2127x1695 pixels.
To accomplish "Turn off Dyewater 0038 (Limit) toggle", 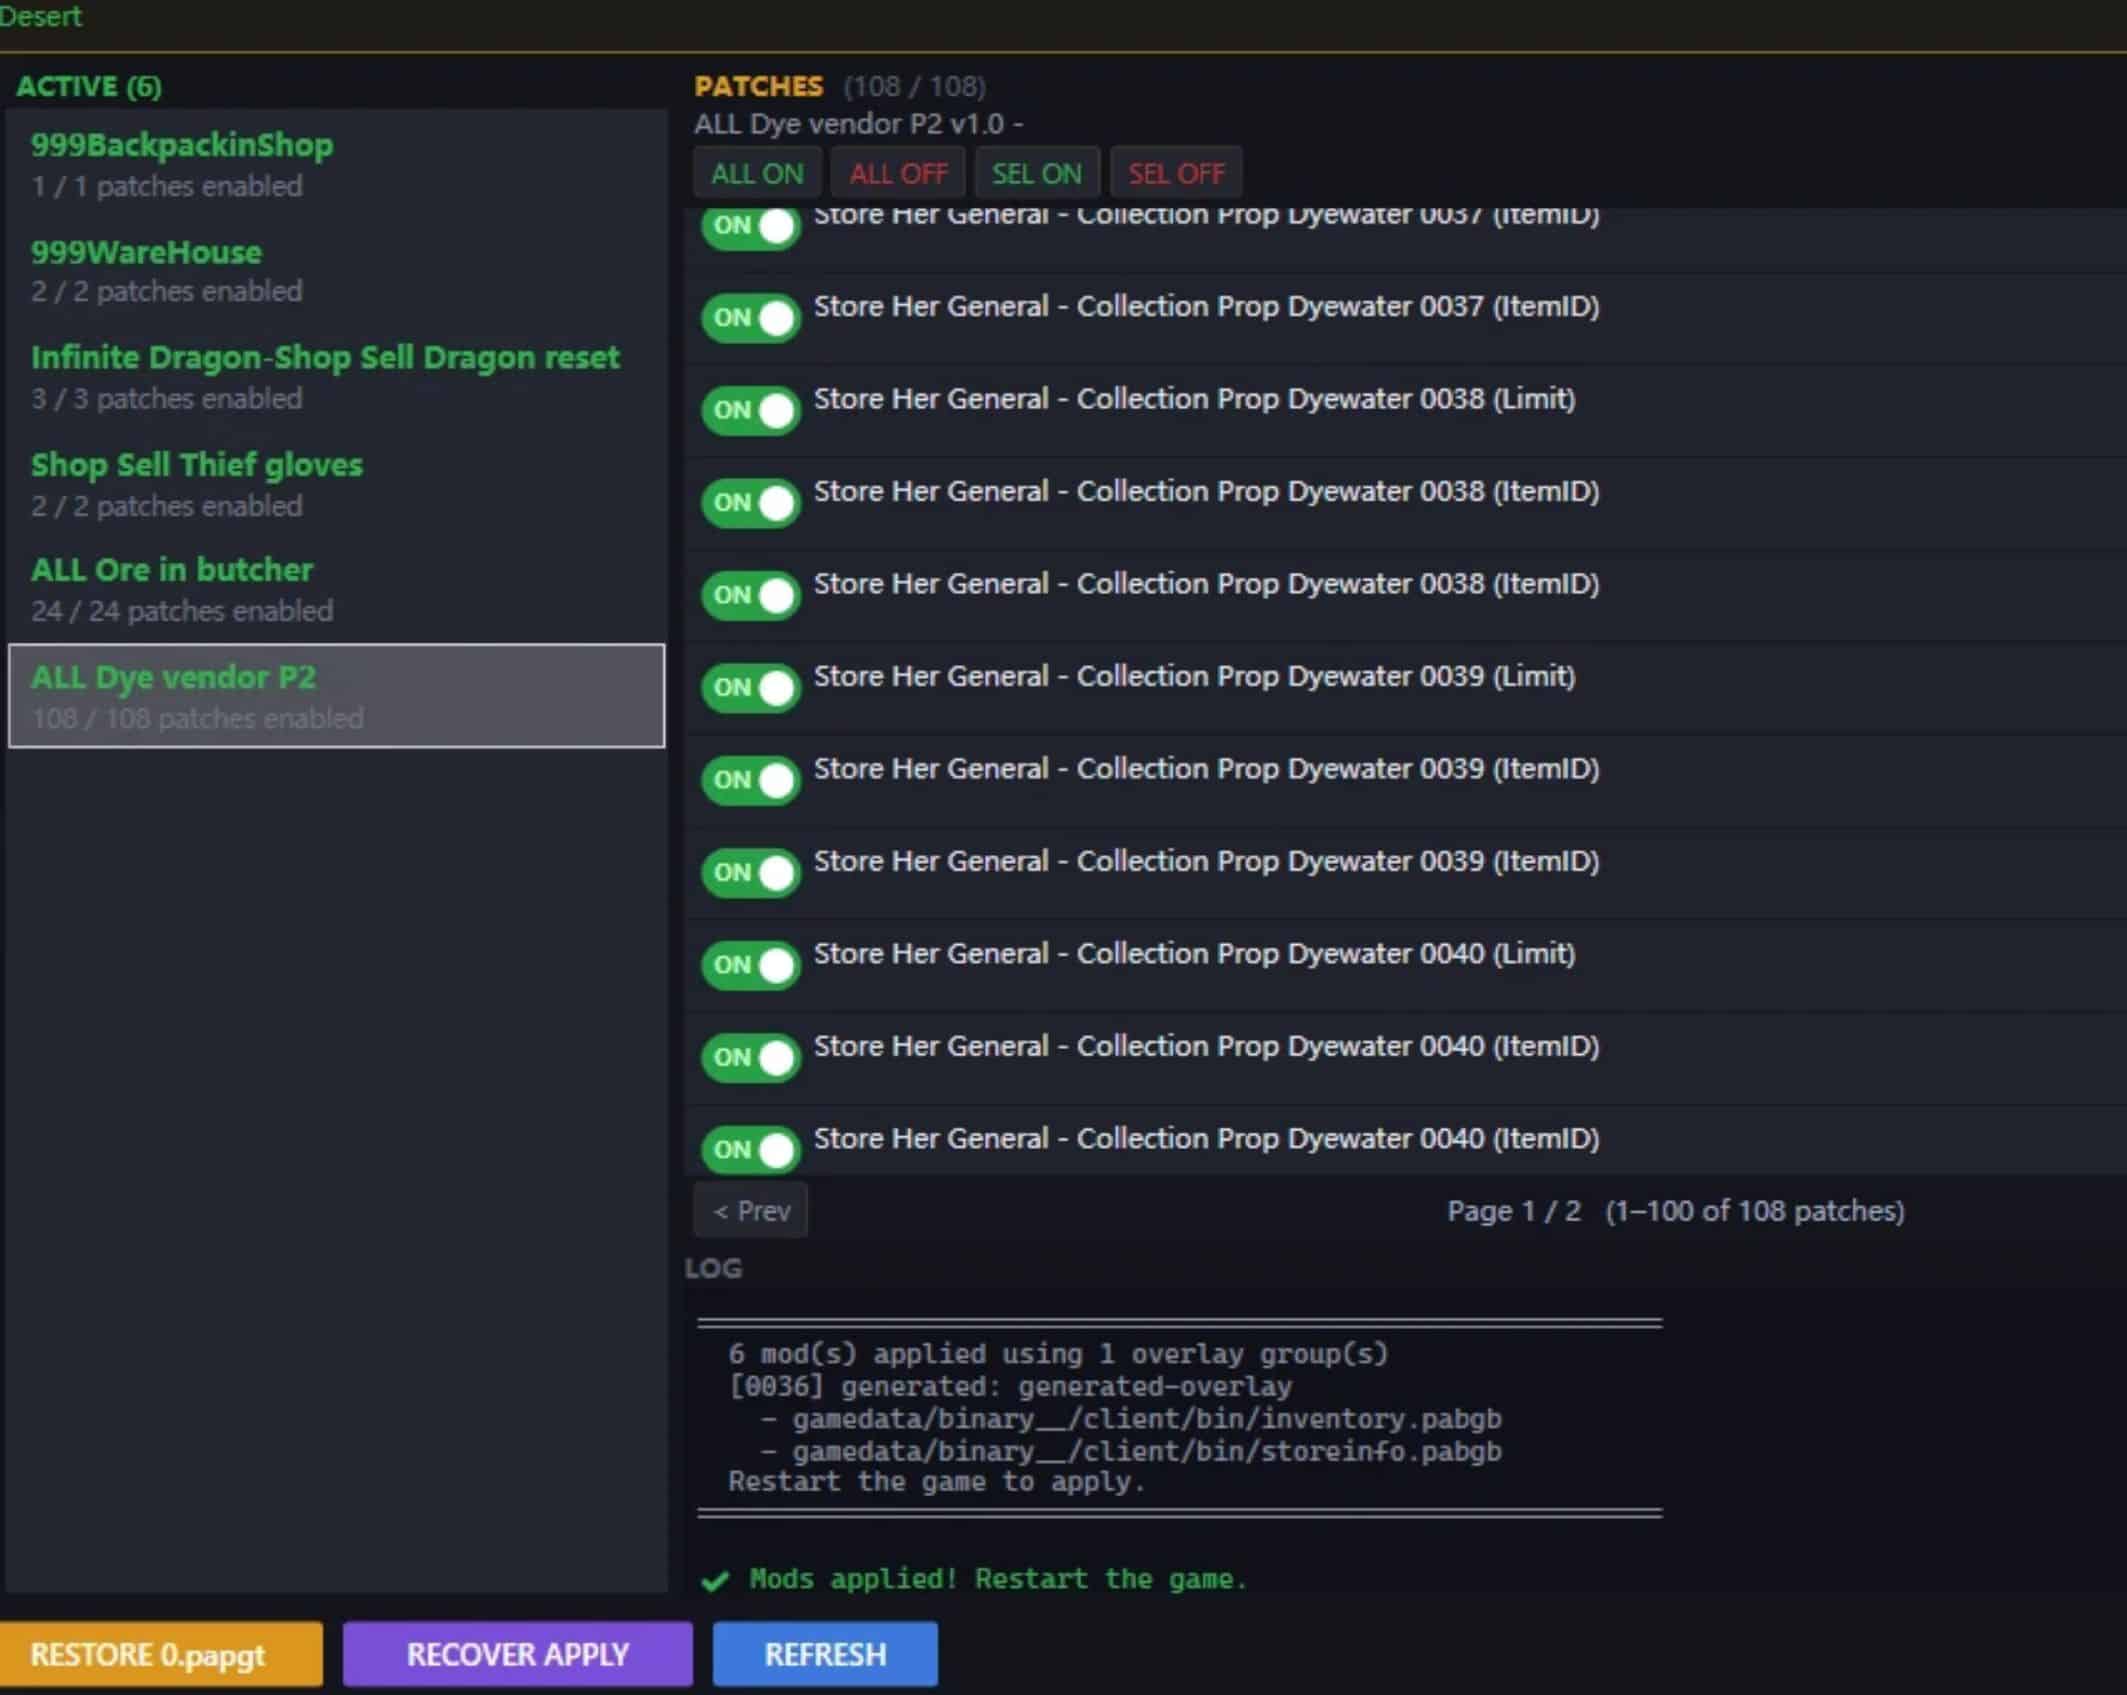I will point(751,410).
